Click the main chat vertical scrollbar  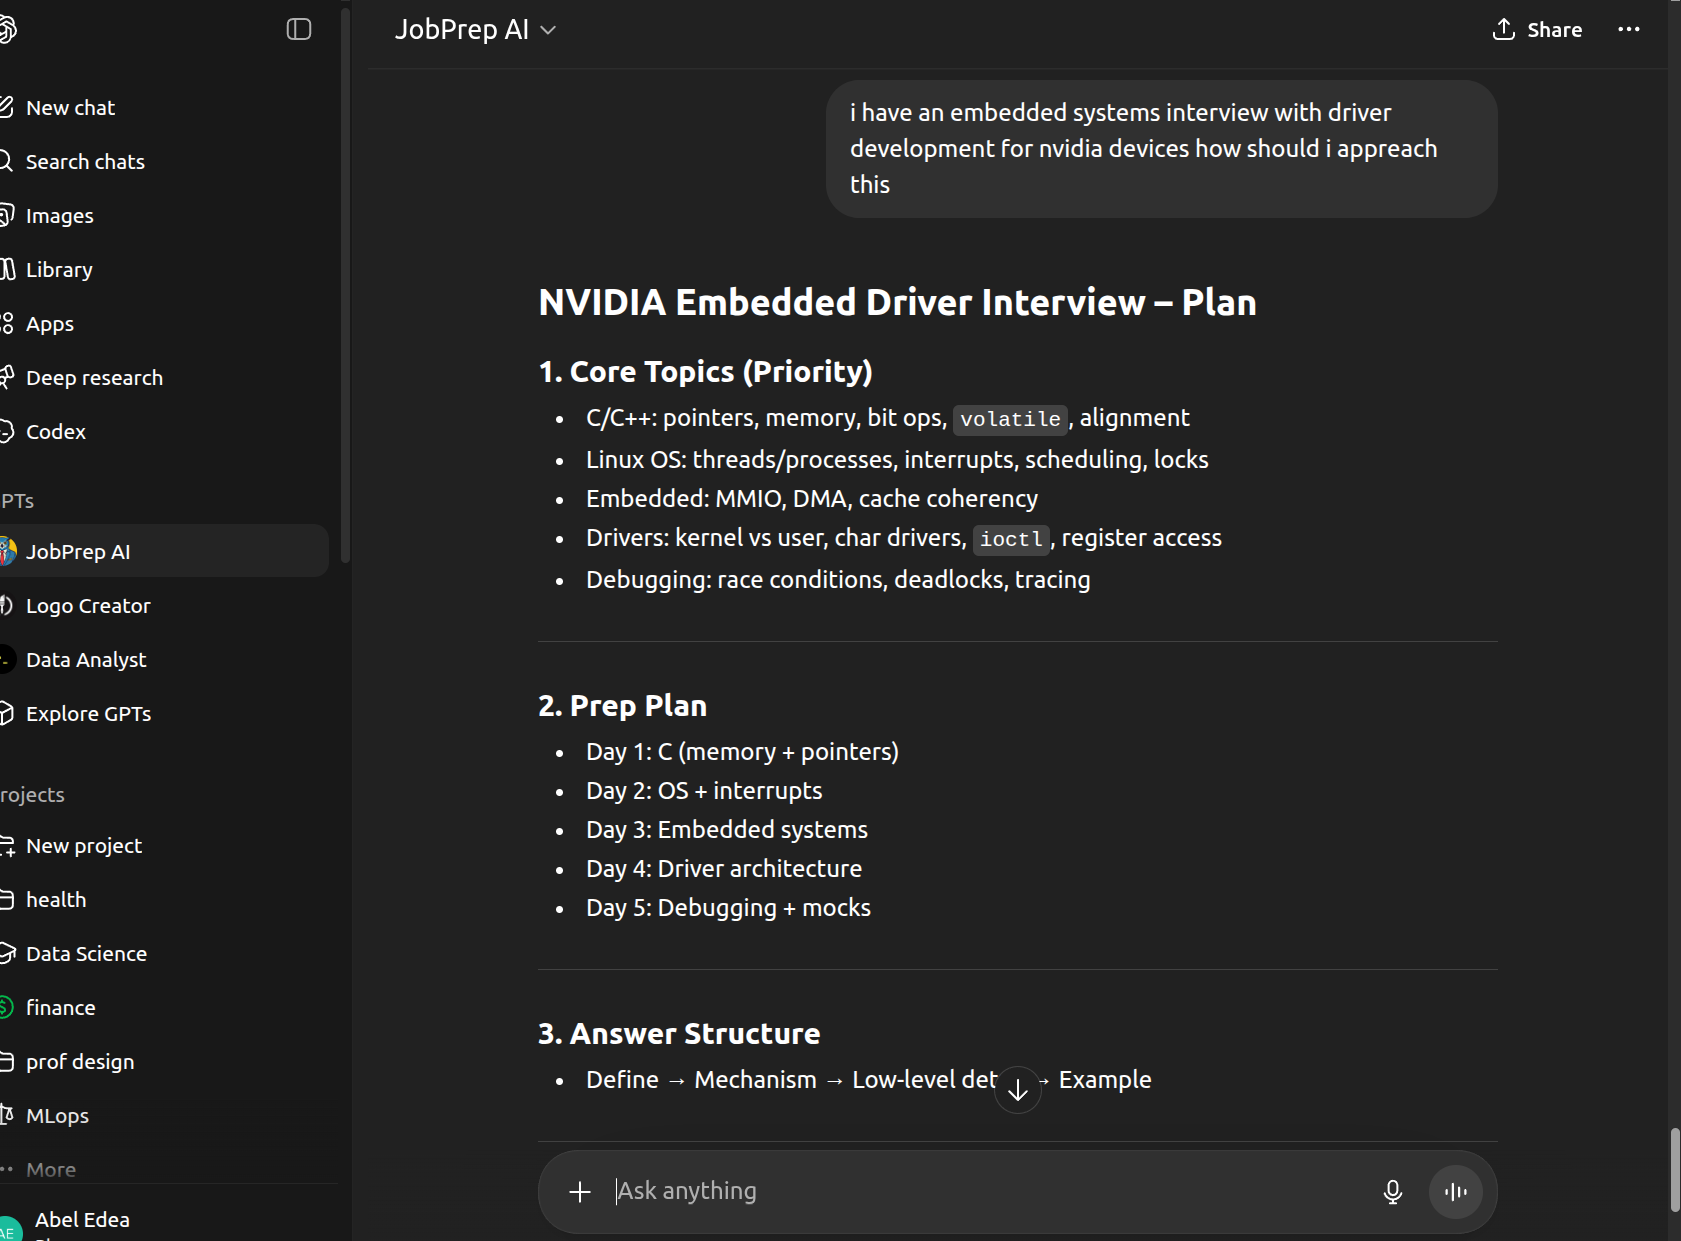click(1674, 1168)
